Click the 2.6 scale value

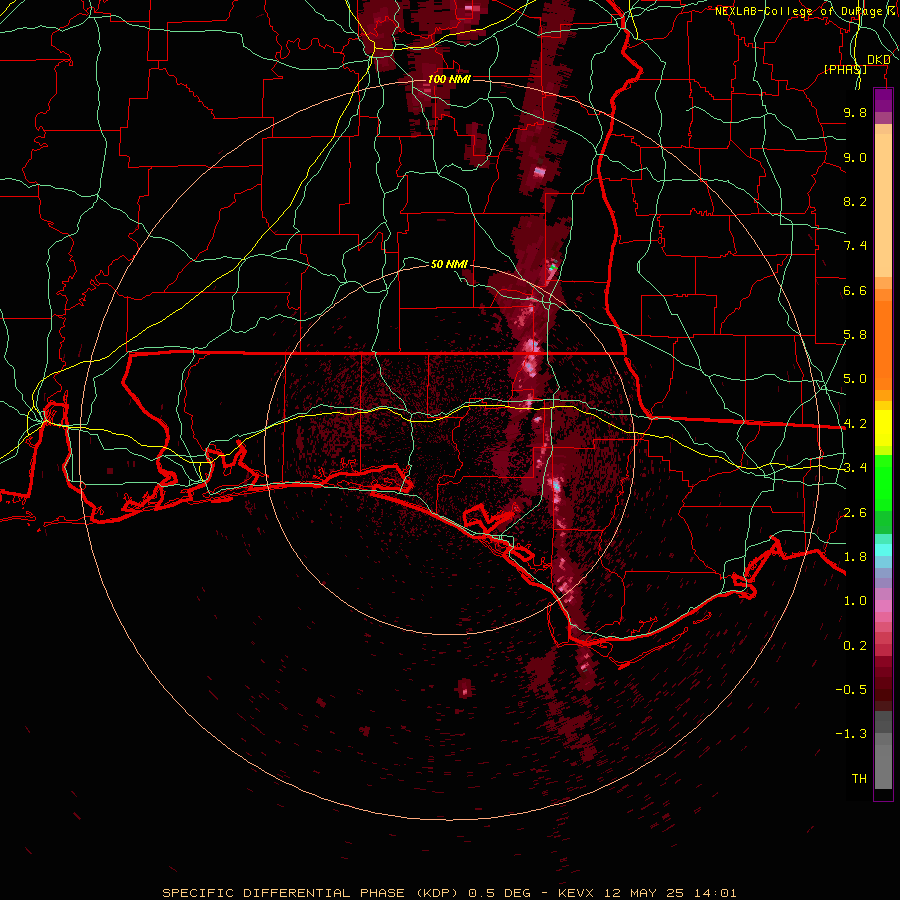pos(855,512)
